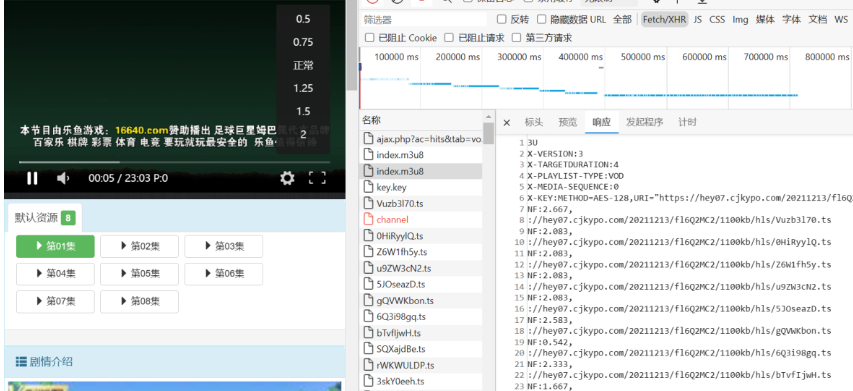Filter requests by JS
This screenshot has height=391, width=853.
(x=697, y=20)
